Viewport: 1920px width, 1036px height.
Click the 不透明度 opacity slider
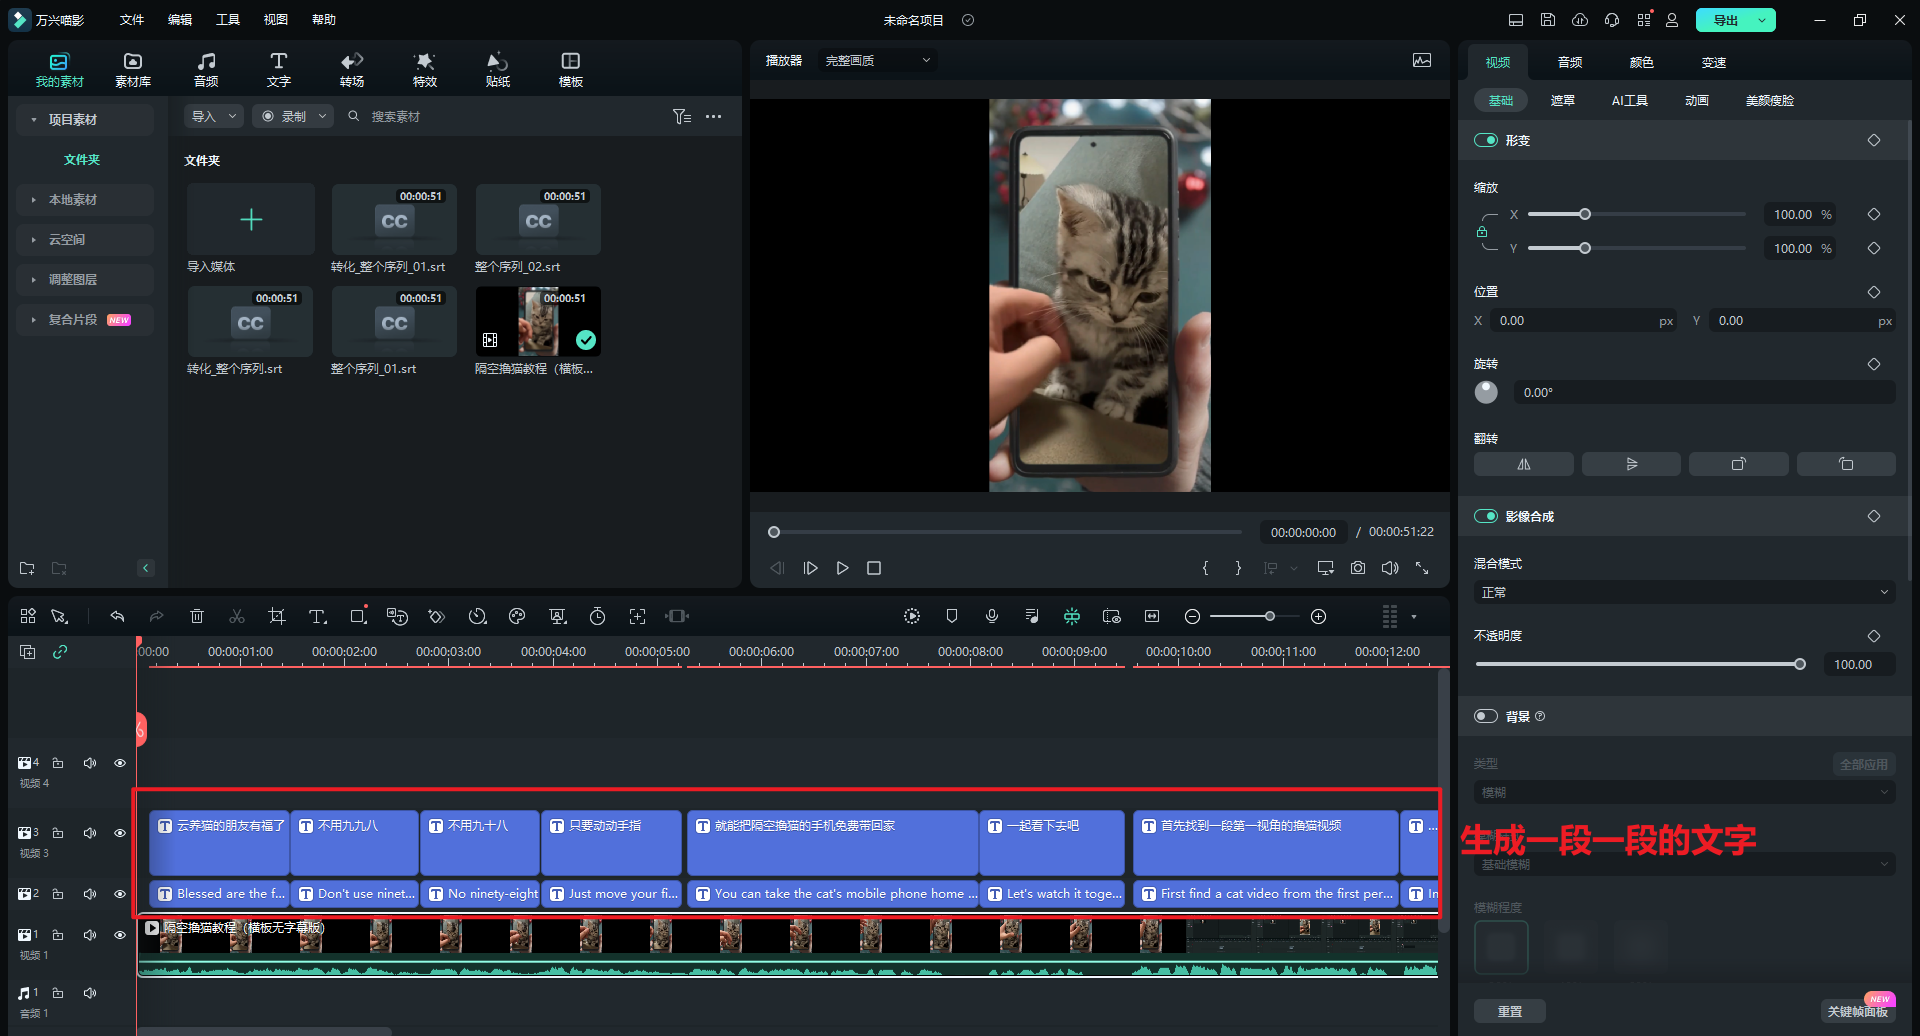[1637, 664]
